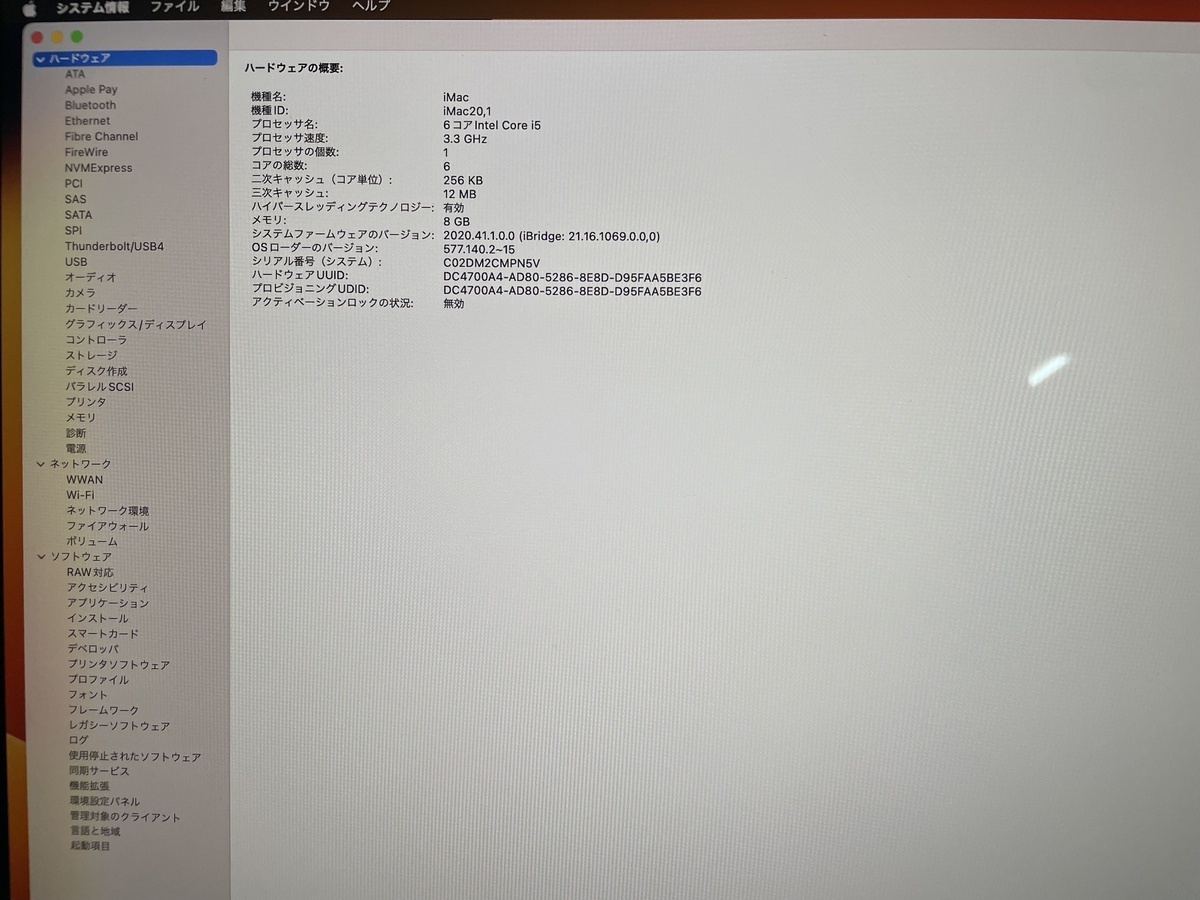Screen dimensions: 1200x900
Task: Select 同期サービス in the sidebar
Action: click(x=99, y=772)
